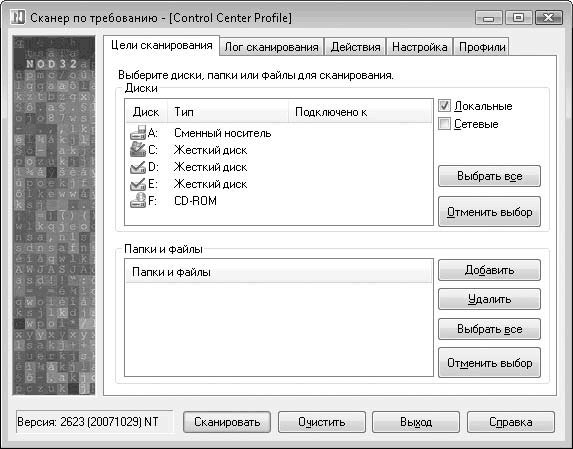Click the NOD32 logo banner image
573x449 pixels.
tap(54, 215)
